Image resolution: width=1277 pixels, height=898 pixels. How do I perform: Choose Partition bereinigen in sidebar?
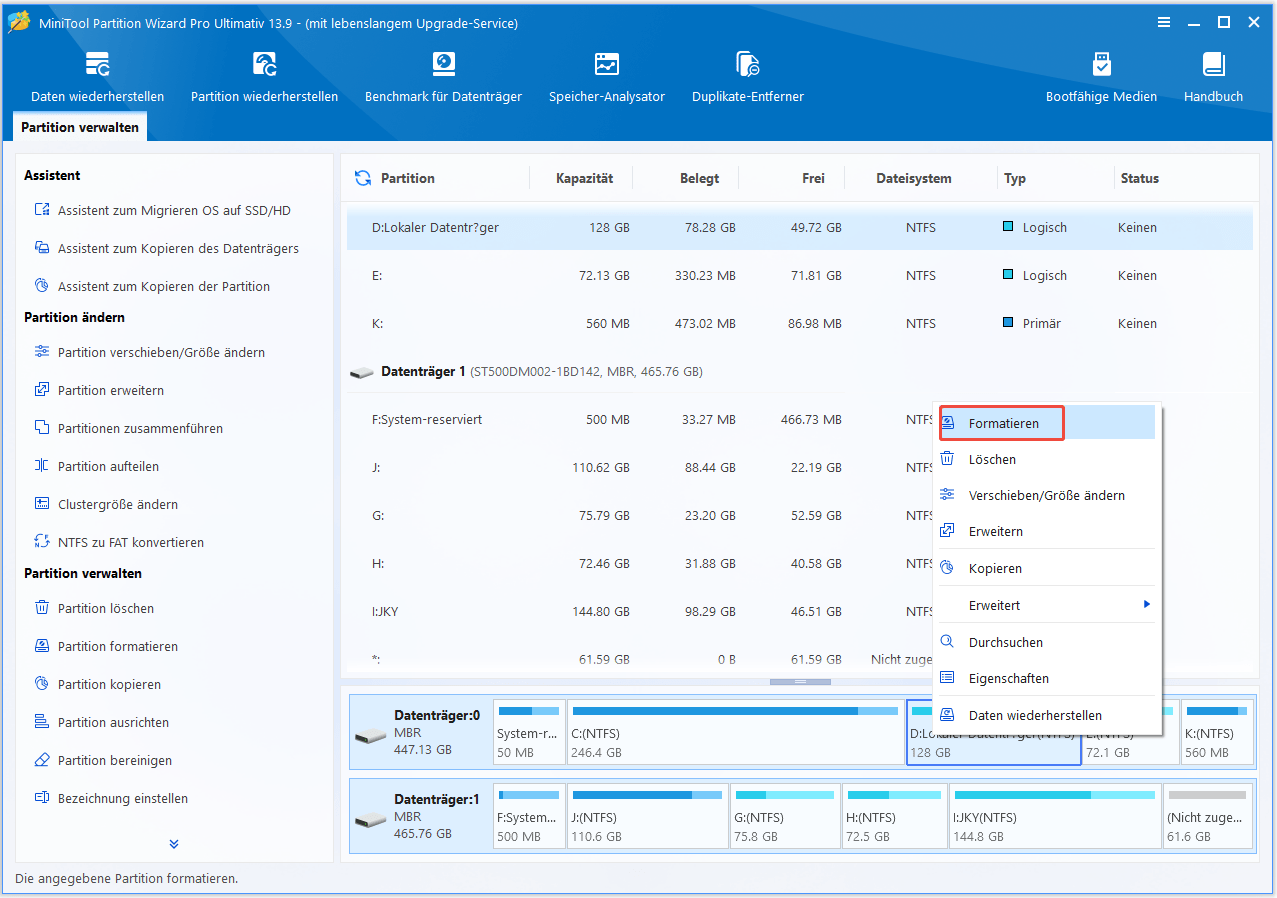pos(103,760)
